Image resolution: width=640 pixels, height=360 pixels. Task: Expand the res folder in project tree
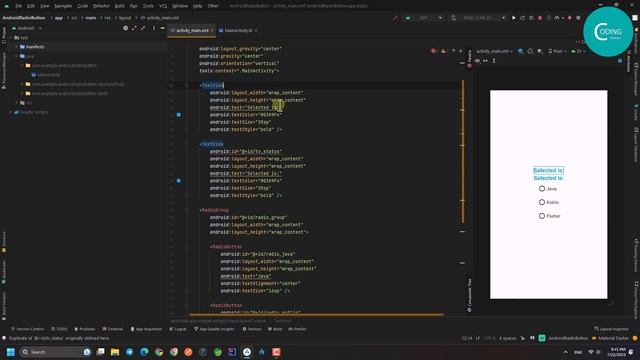tap(17, 103)
